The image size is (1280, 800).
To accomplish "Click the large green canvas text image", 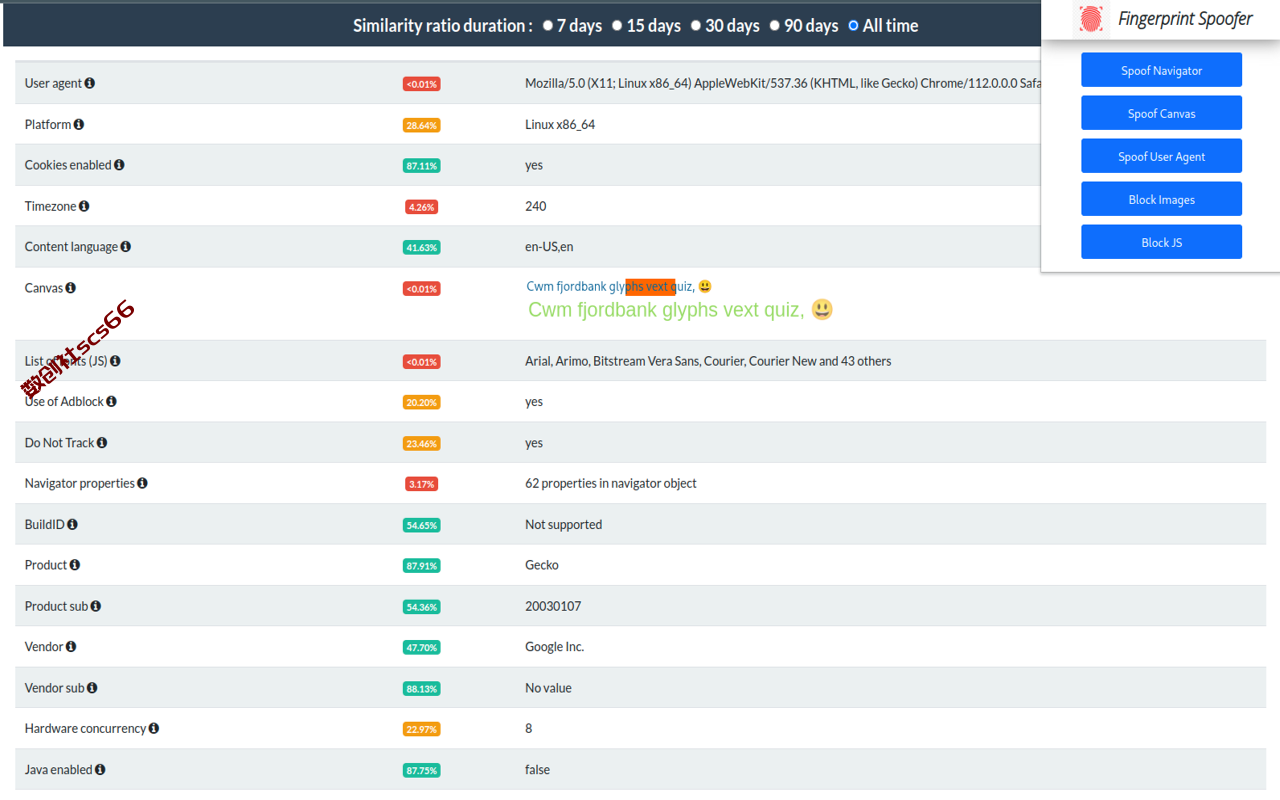I will click(x=681, y=310).
